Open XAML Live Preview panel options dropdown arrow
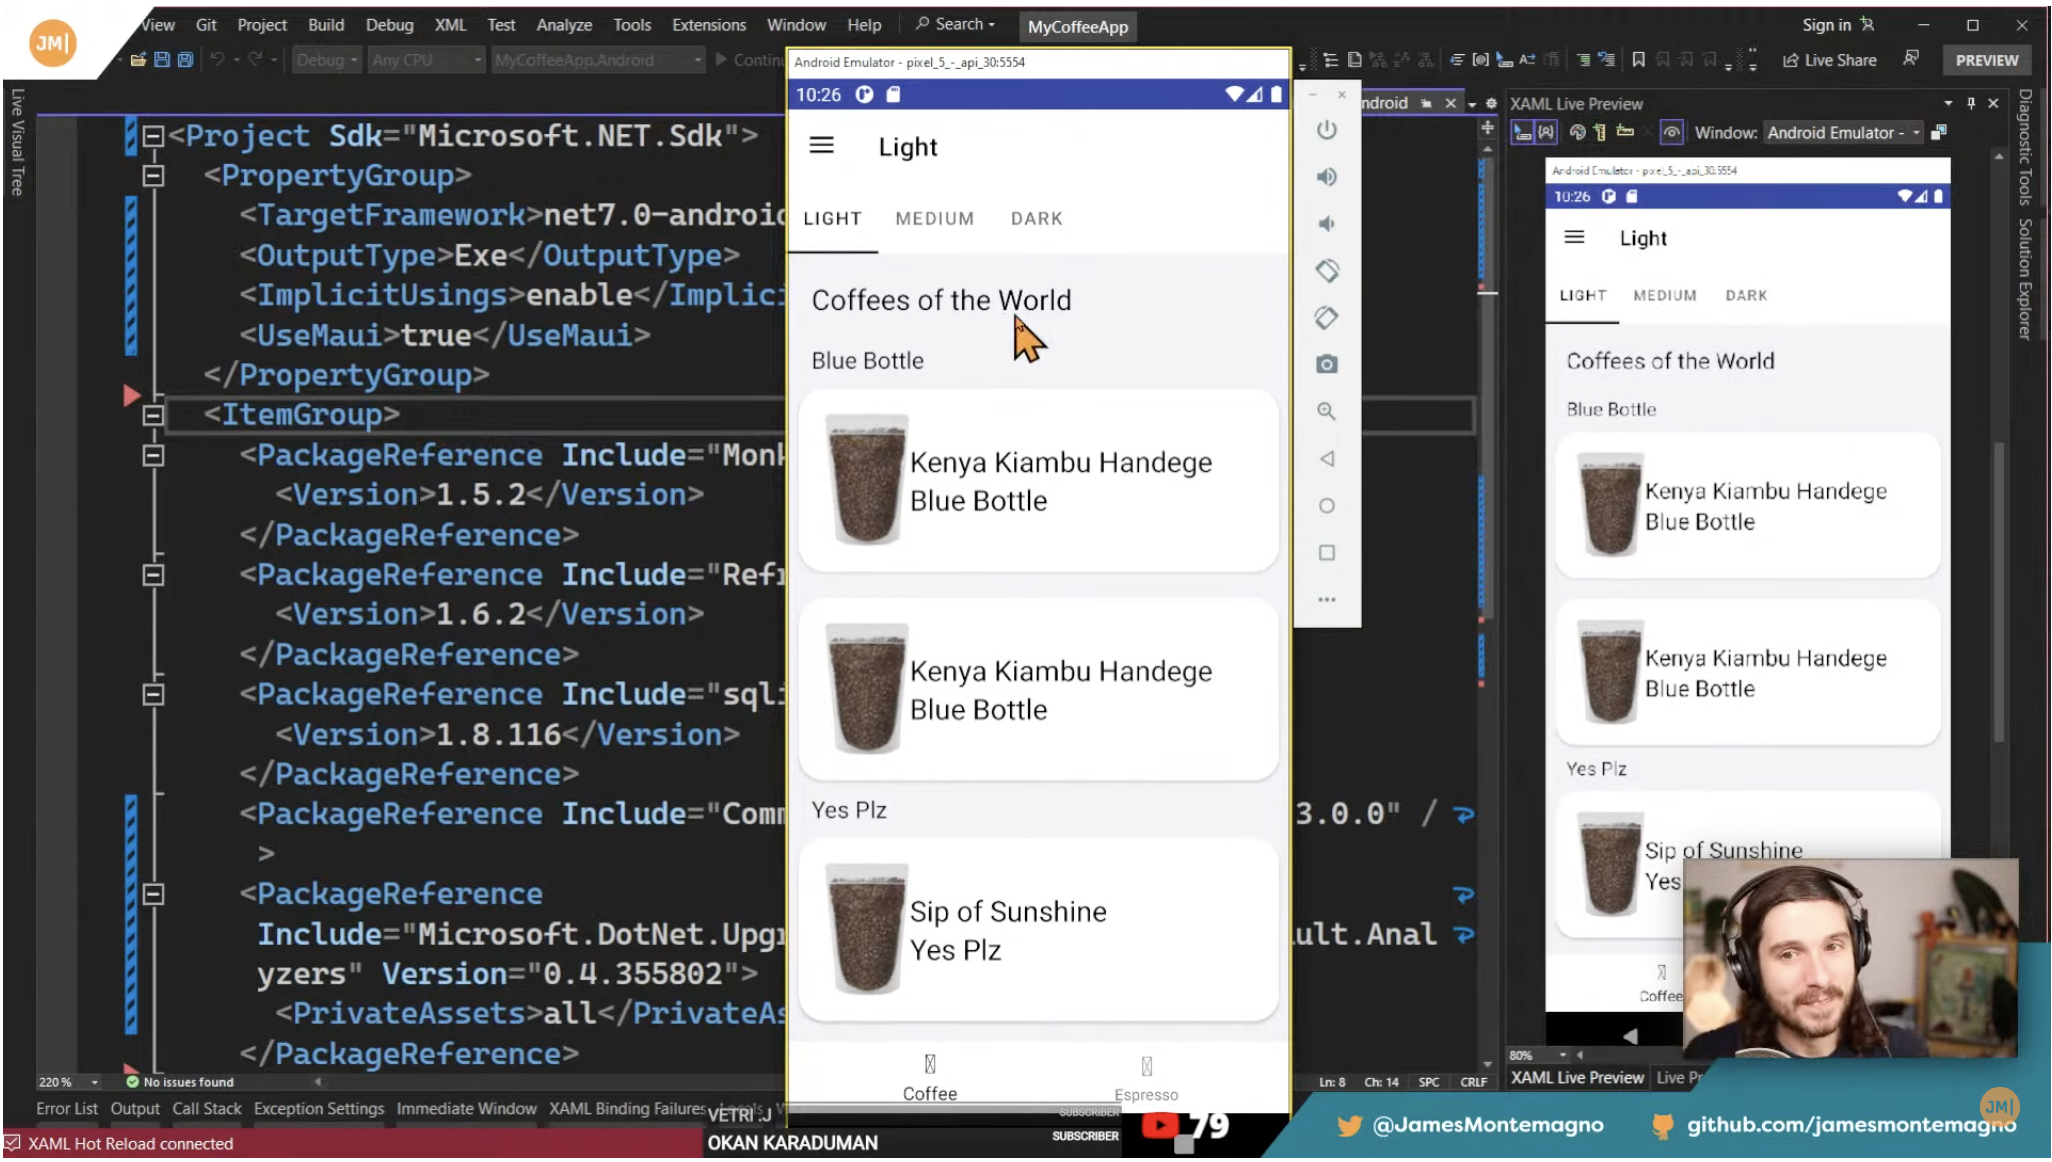The image size is (2052, 1162). point(1948,103)
